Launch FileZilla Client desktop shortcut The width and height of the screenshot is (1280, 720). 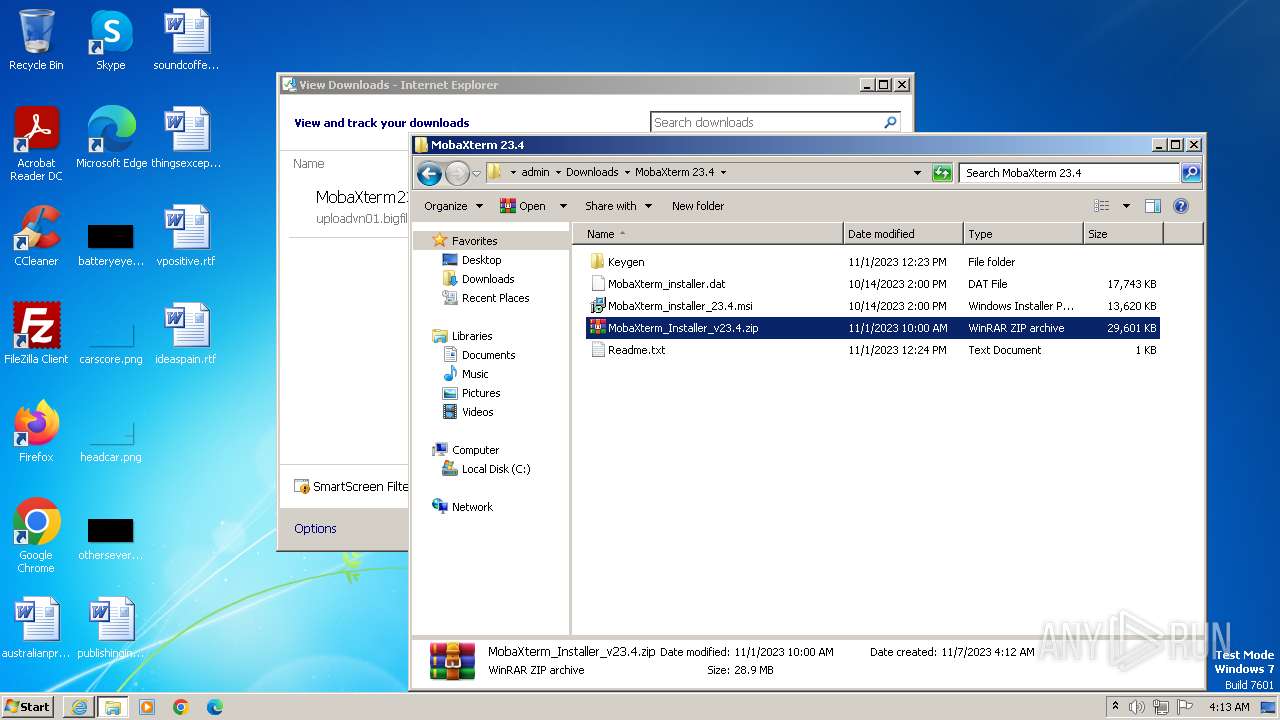tap(36, 334)
